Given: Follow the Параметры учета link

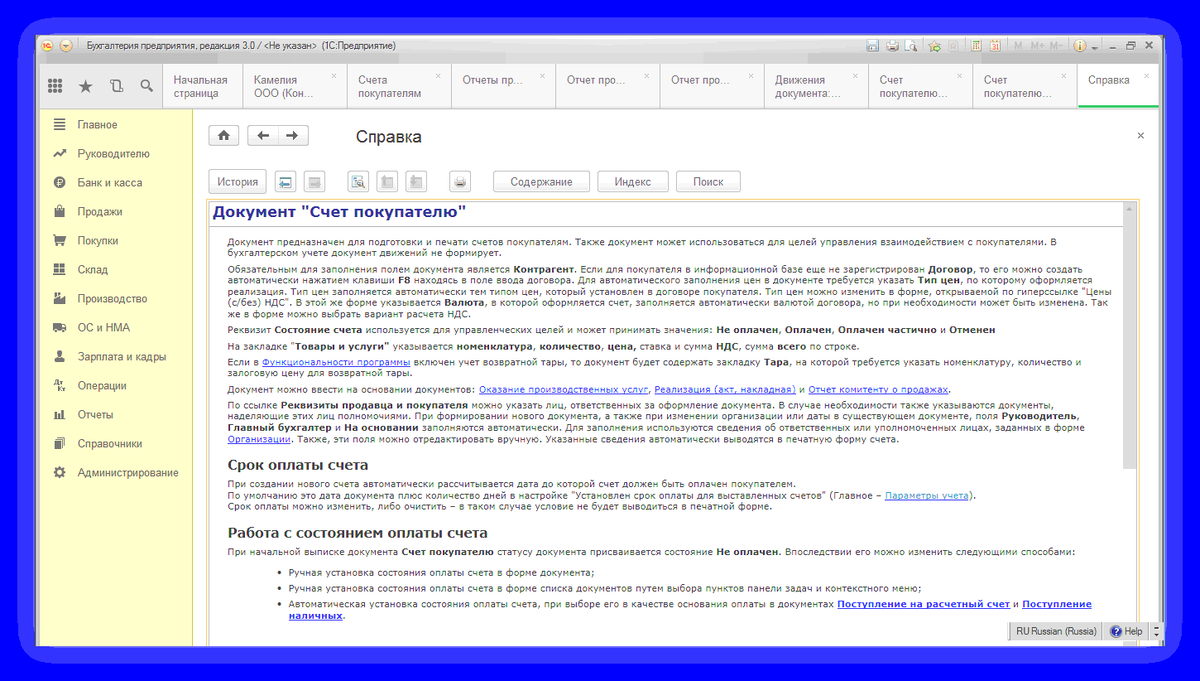Looking at the screenshot, I should [x=927, y=495].
